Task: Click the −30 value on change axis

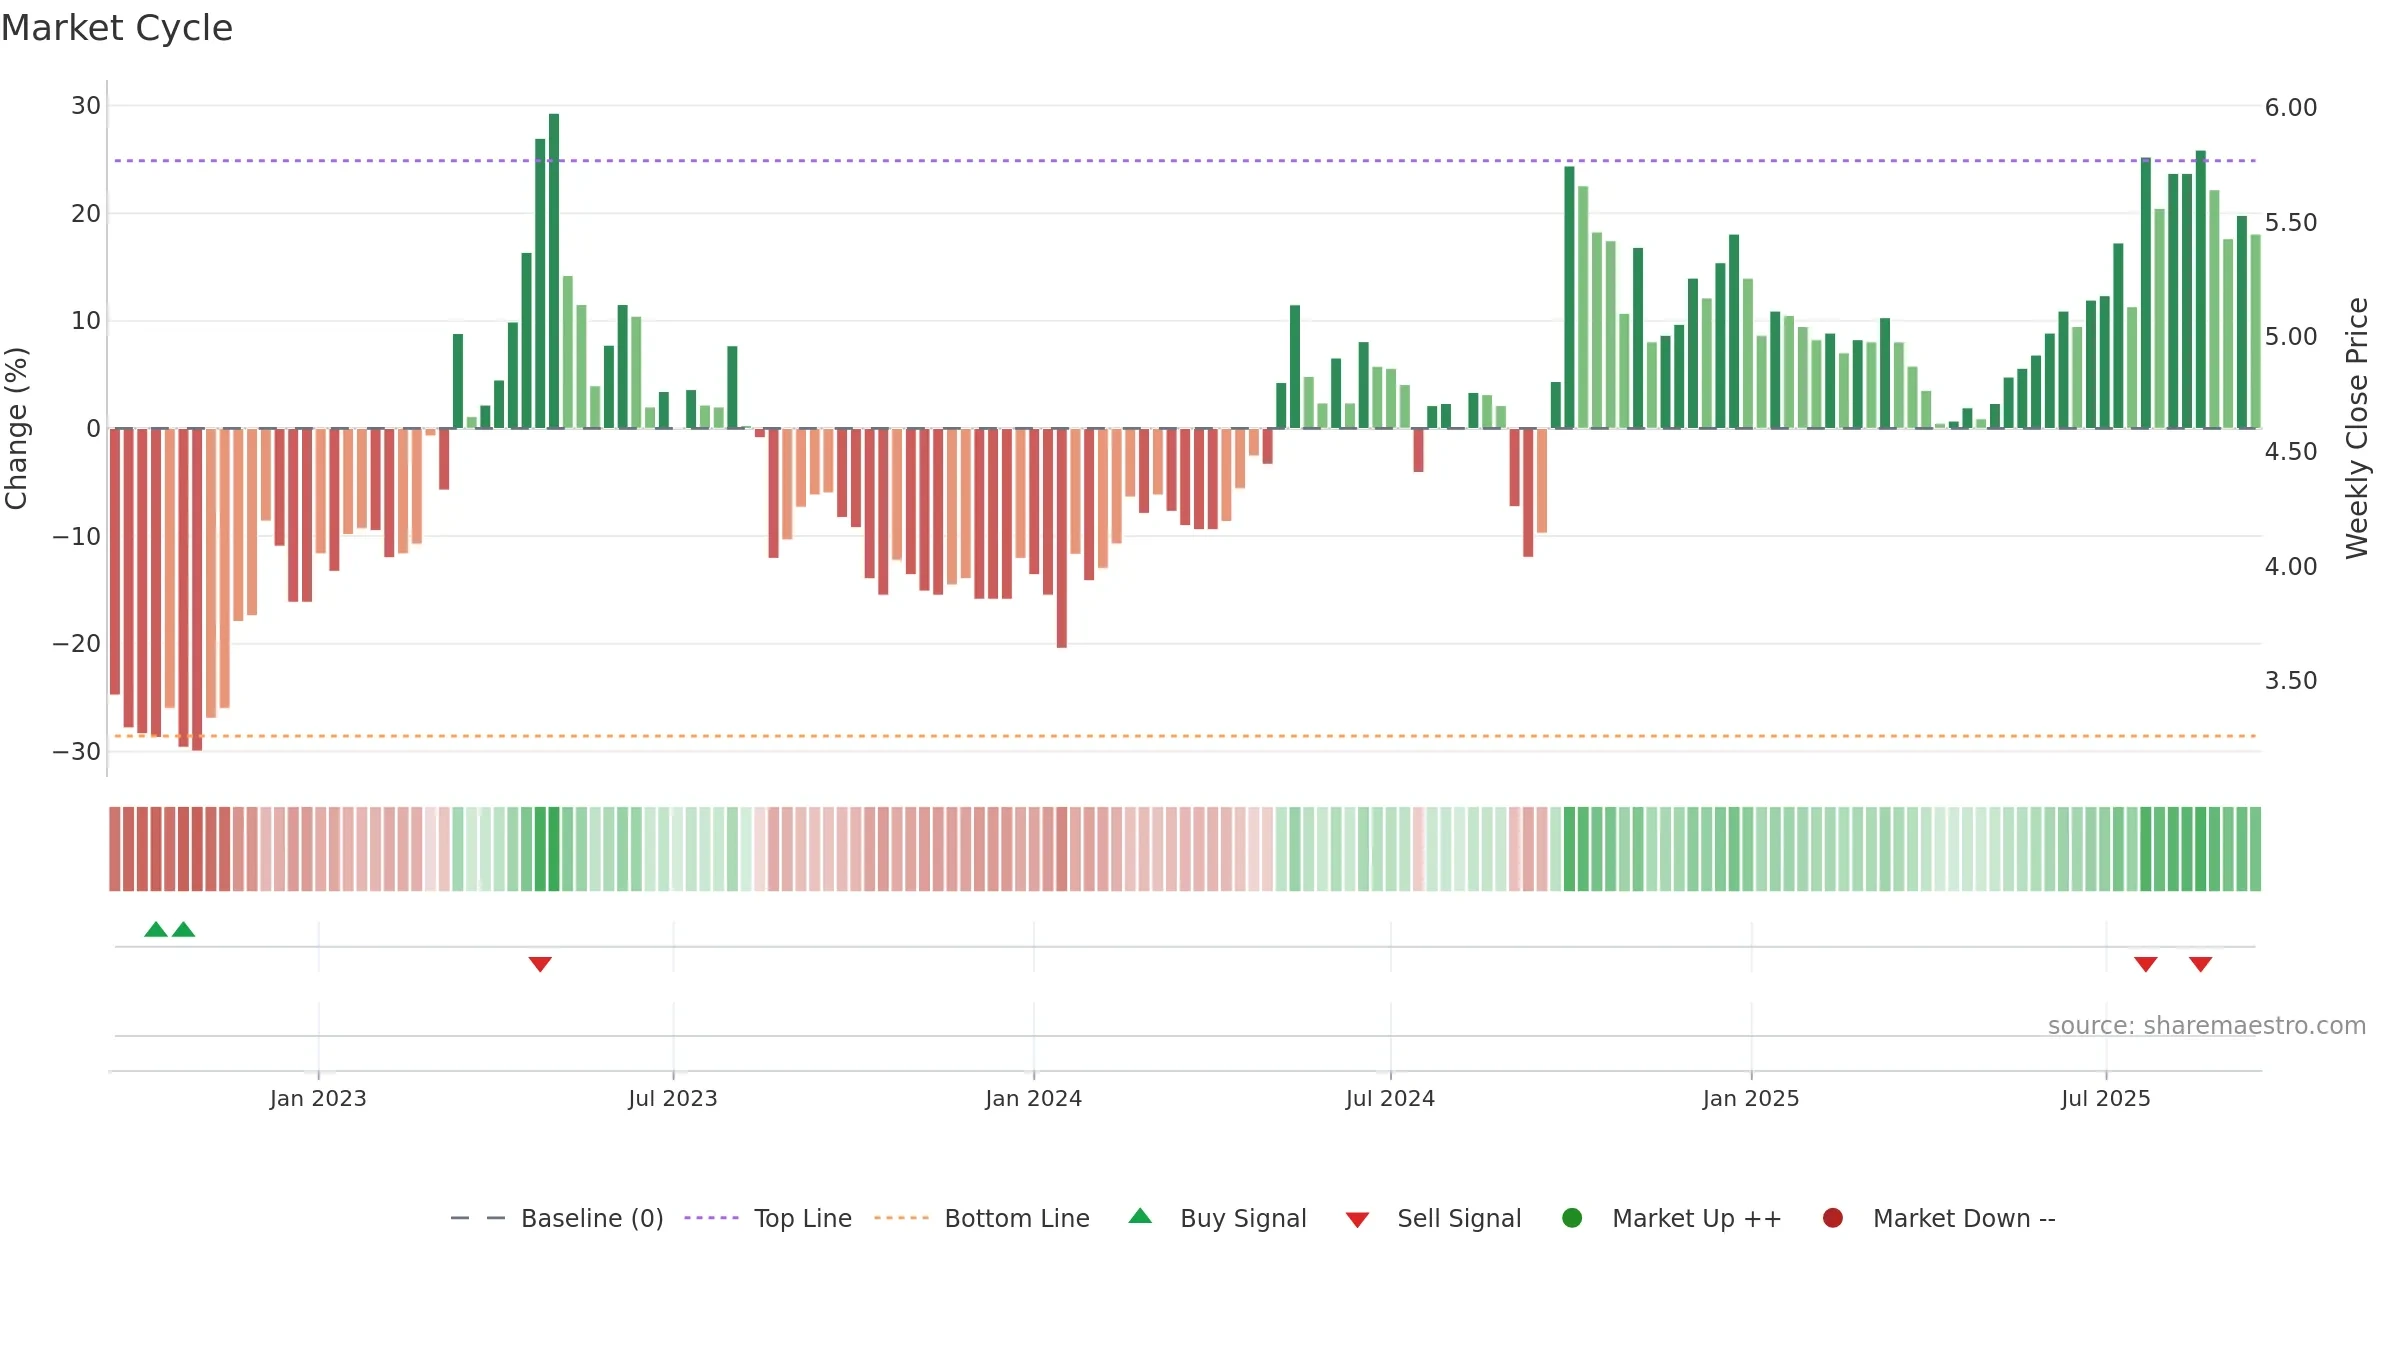Action: tap(77, 751)
